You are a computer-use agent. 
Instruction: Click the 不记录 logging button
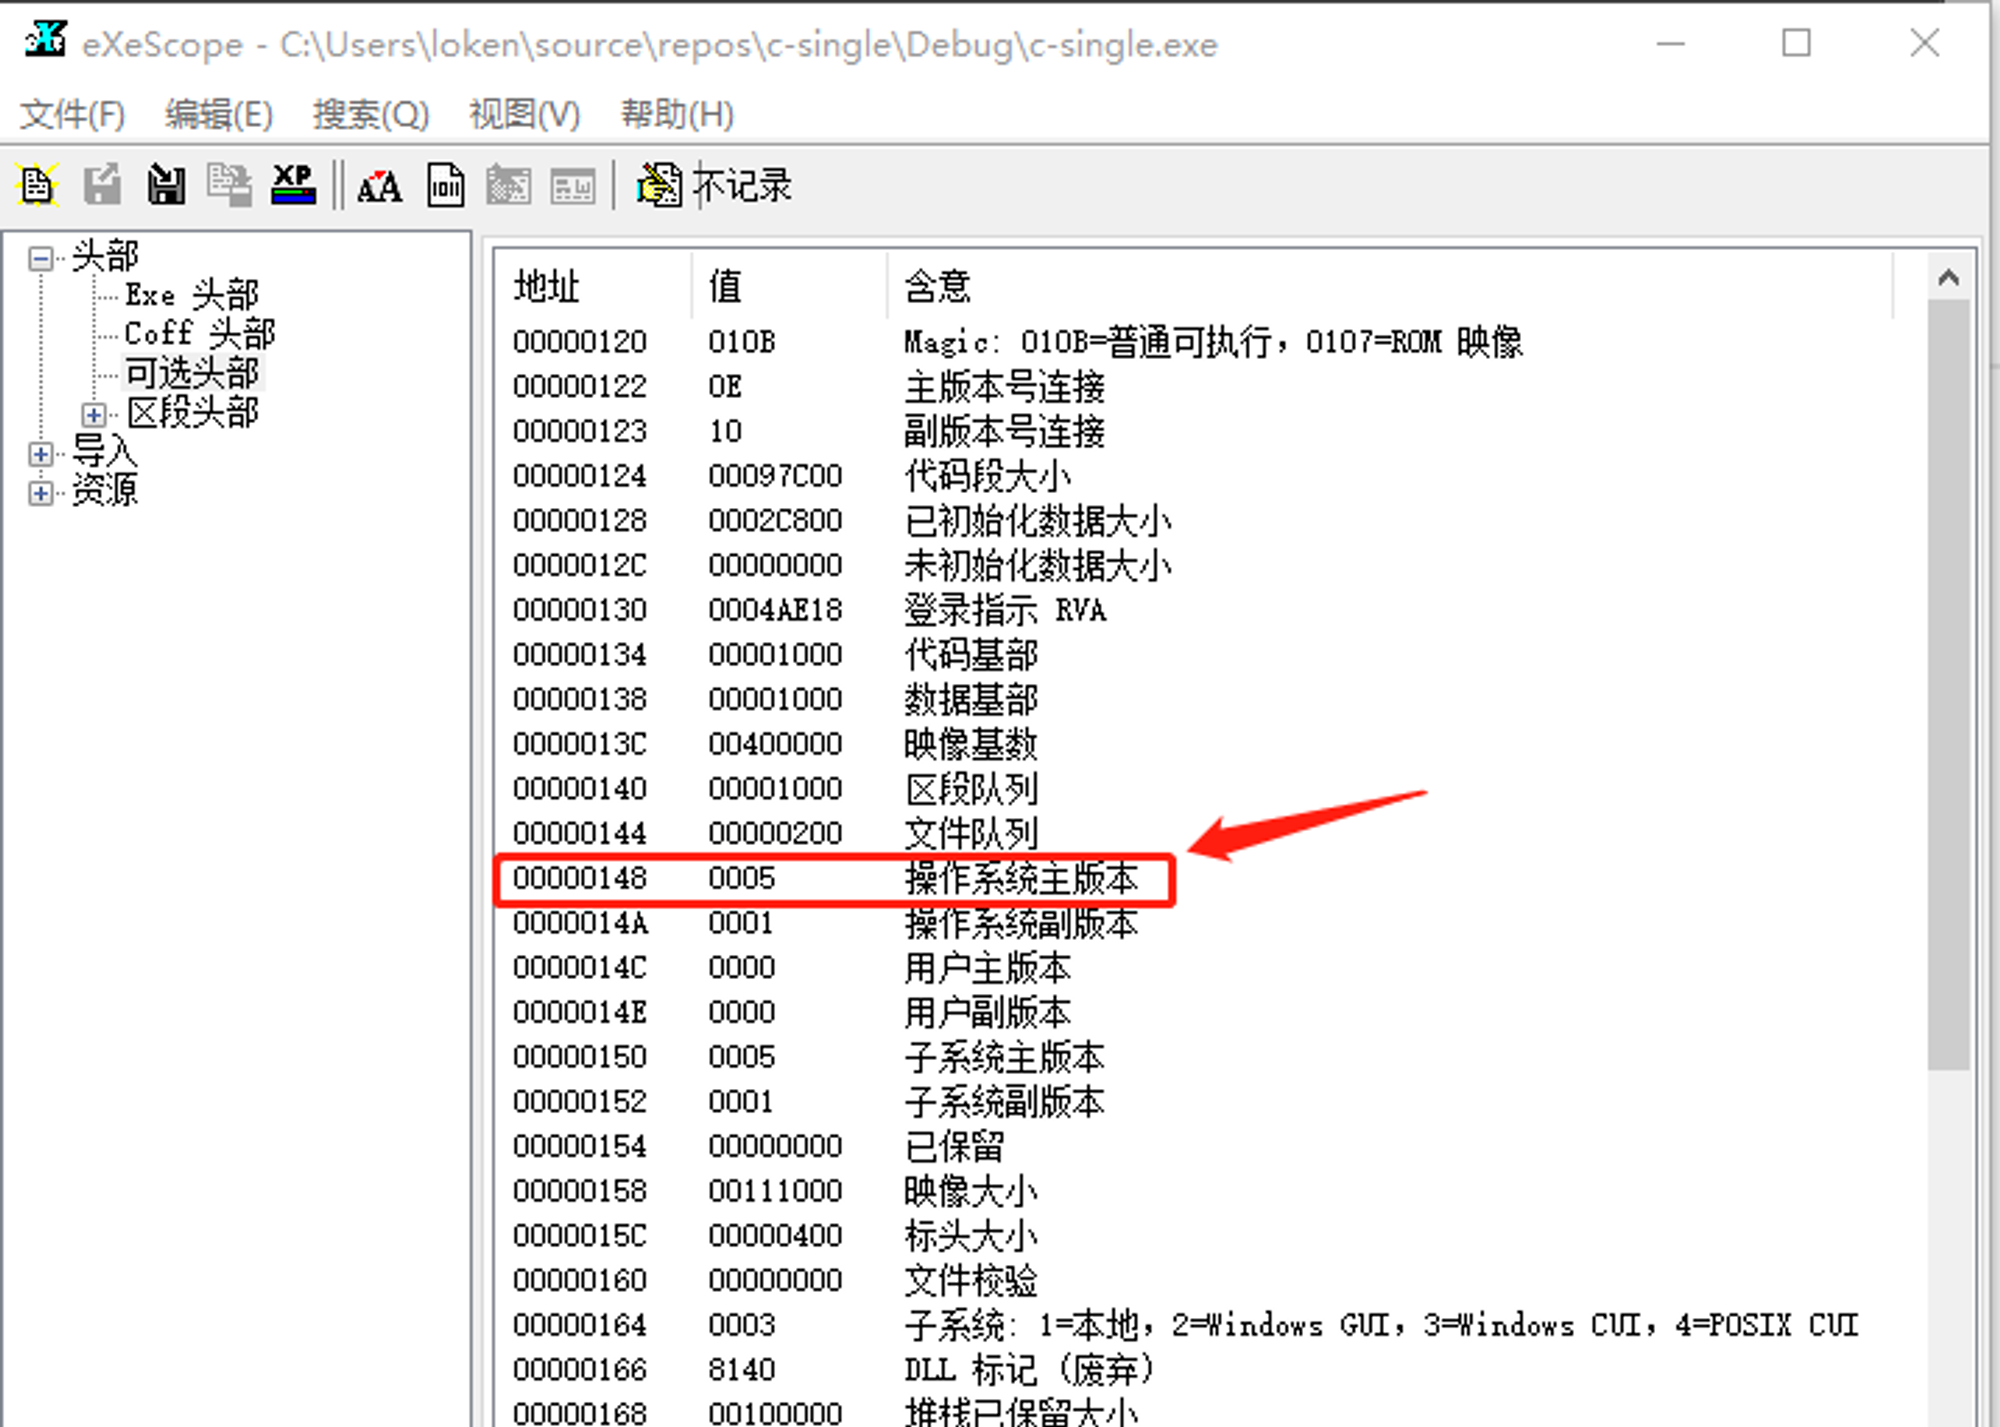coord(714,185)
